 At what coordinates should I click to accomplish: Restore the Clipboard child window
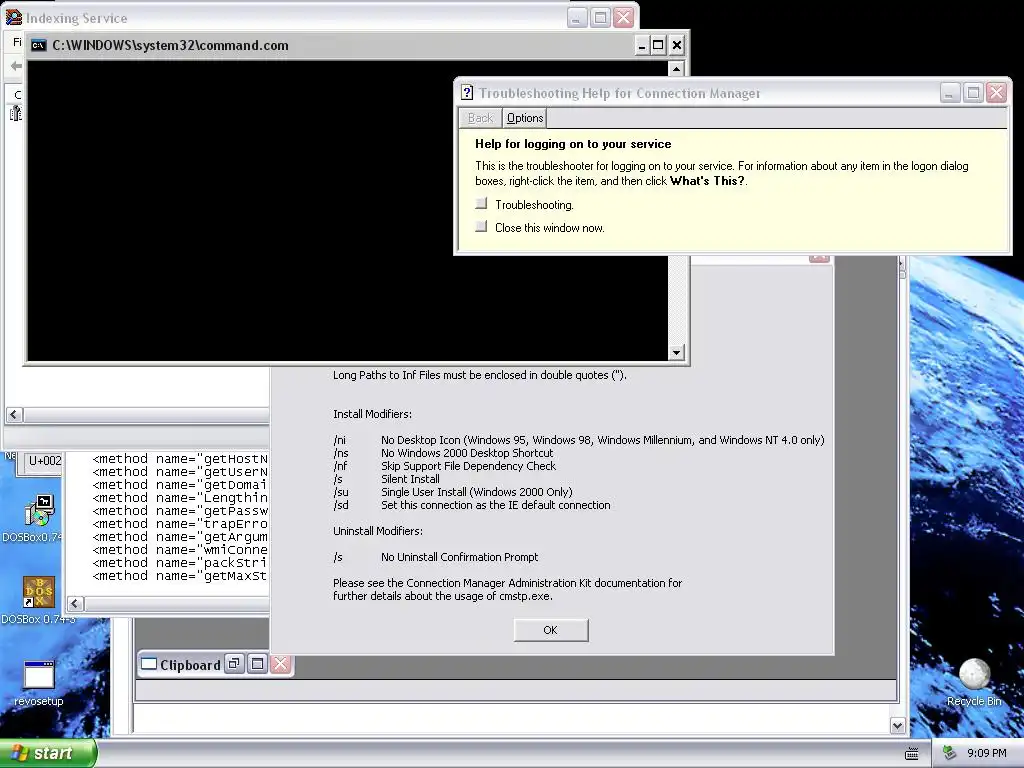coord(234,664)
